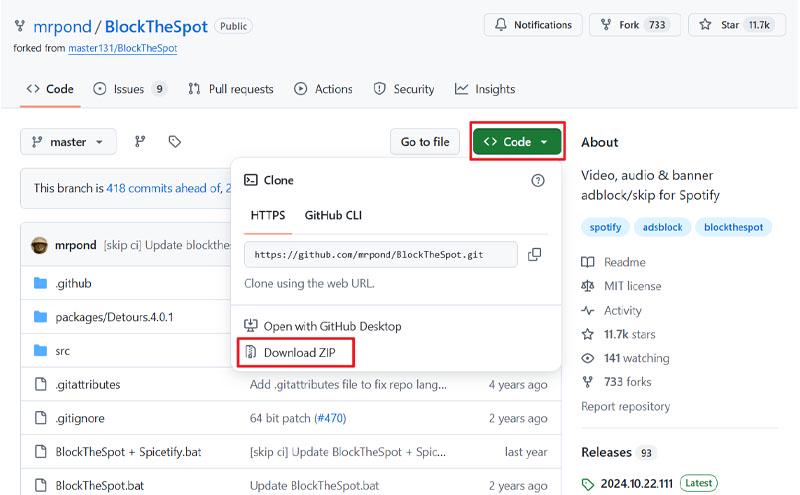This screenshot has height=495, width=800.
Task: Click the star icon beside 11.7k stars
Action: [588, 334]
